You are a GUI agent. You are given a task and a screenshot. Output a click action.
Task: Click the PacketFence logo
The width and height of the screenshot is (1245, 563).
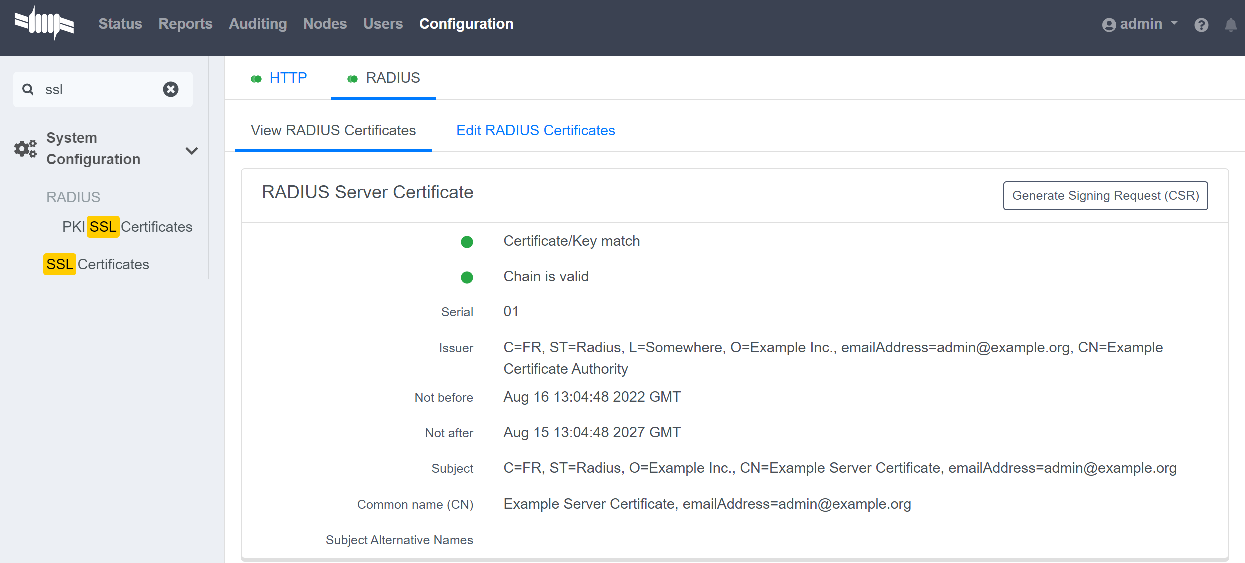tap(45, 23)
